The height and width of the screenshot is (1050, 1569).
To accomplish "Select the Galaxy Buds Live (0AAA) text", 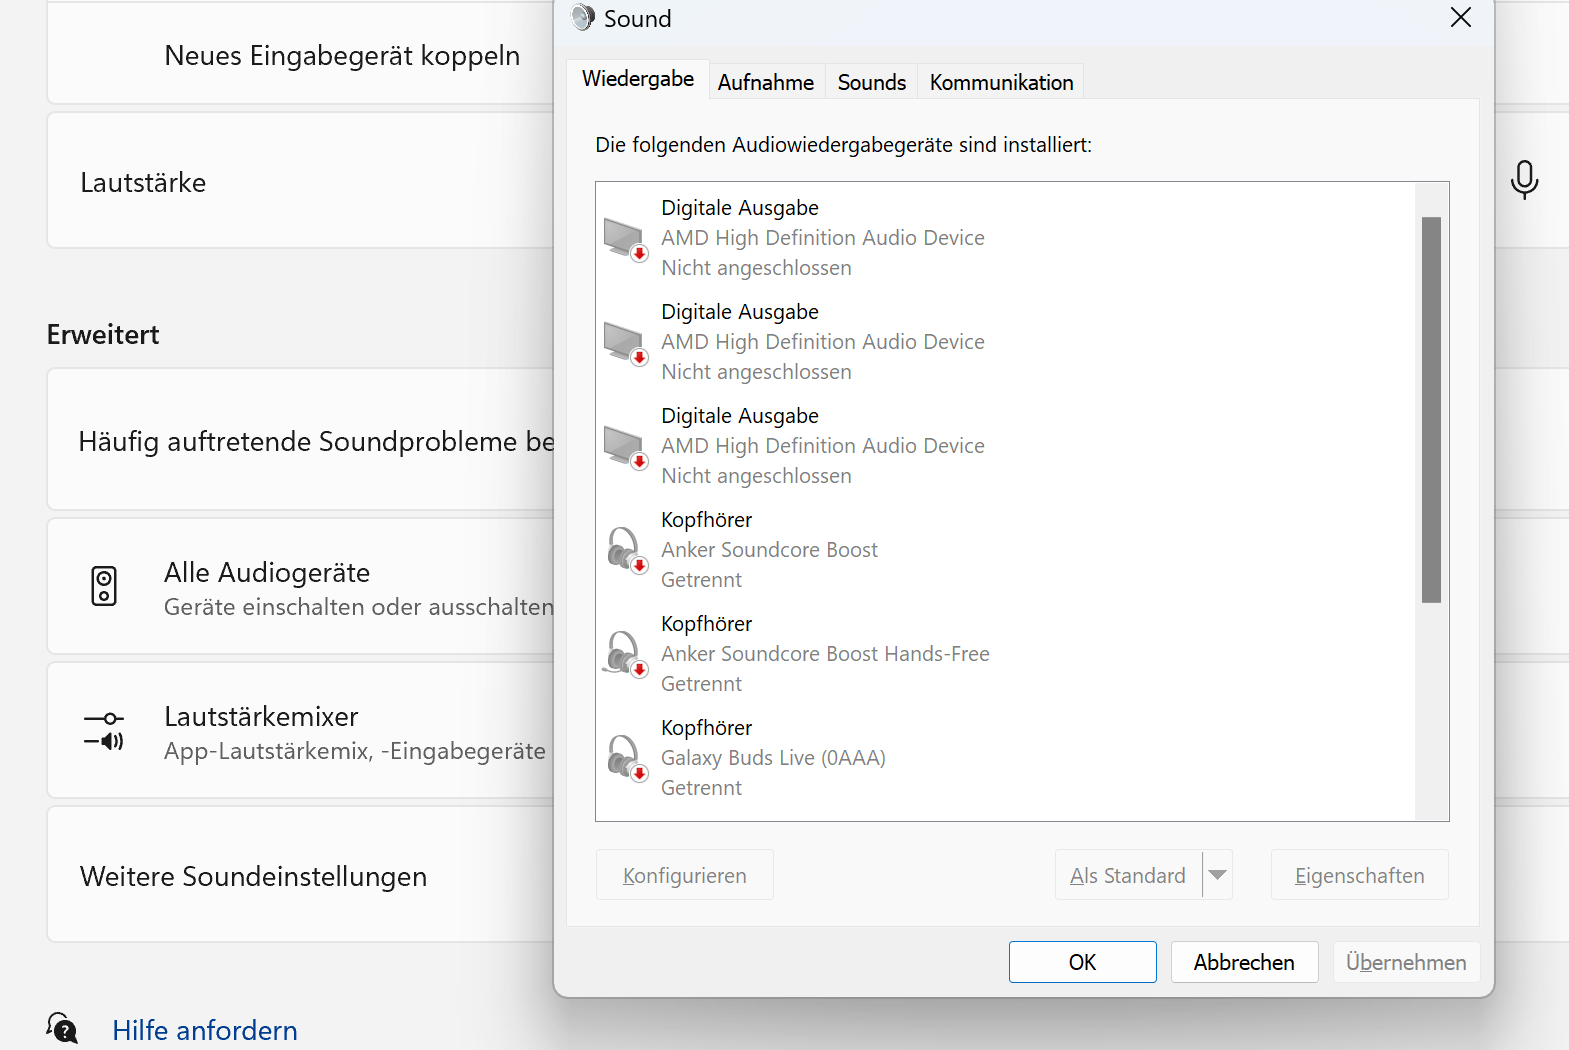I will point(773,758).
